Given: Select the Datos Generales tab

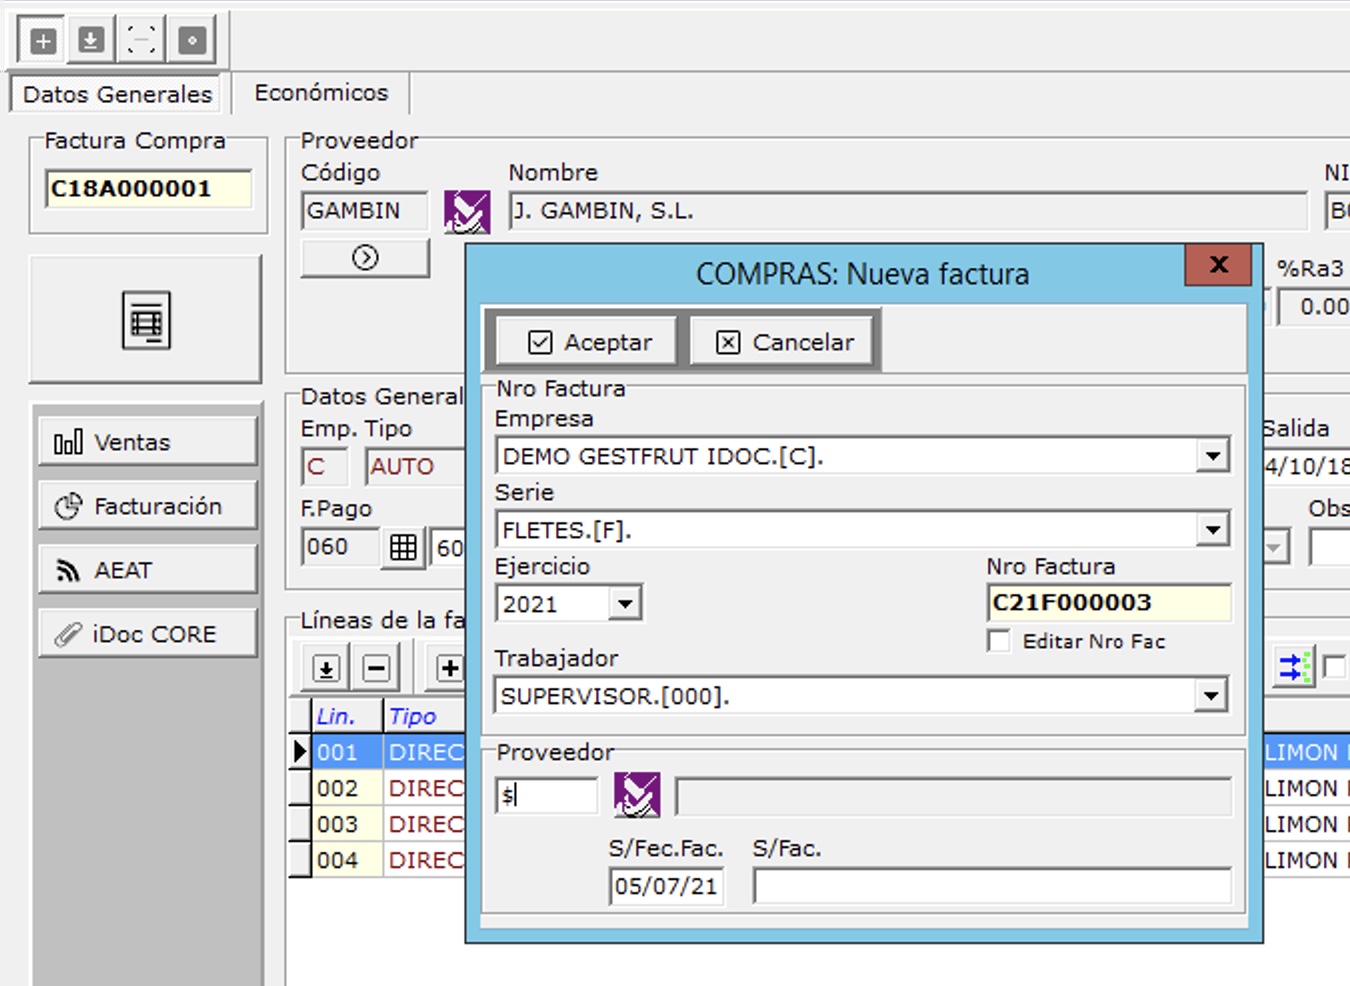Looking at the screenshot, I should 117,94.
